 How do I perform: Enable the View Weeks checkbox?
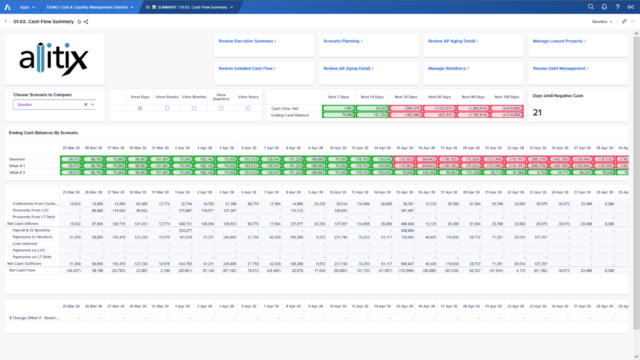tap(167, 109)
